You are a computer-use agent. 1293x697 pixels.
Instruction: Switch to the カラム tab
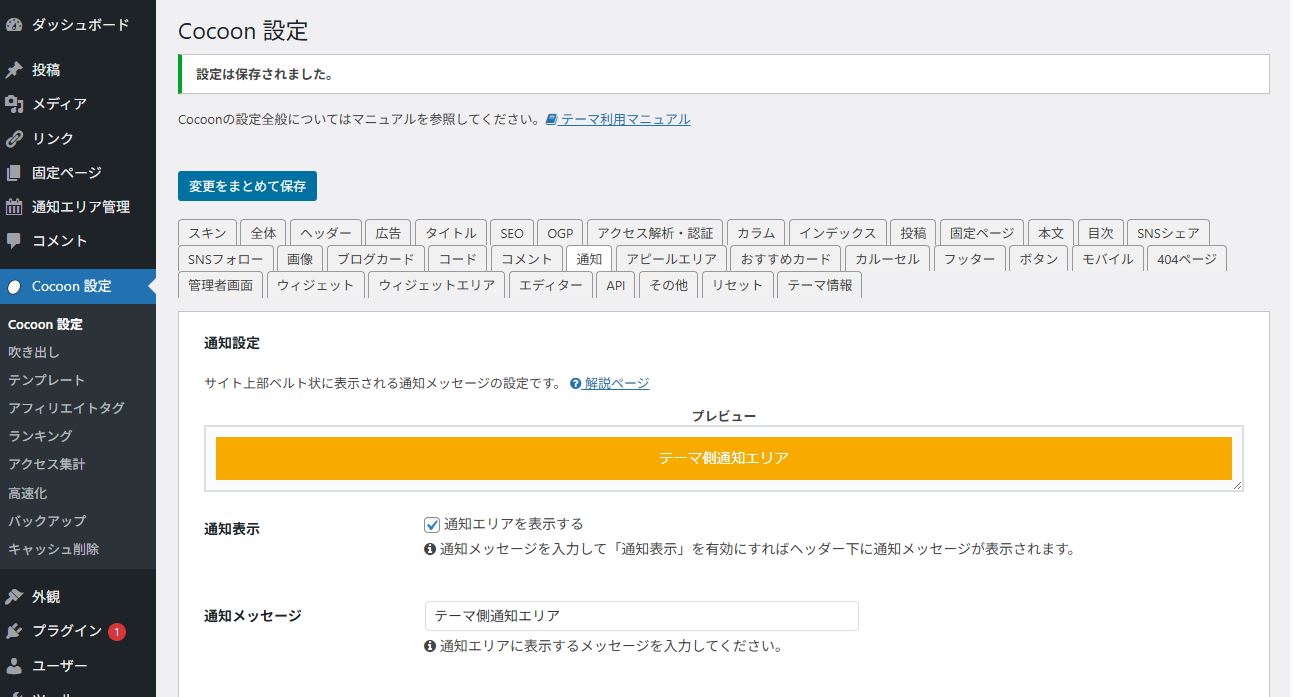756,233
